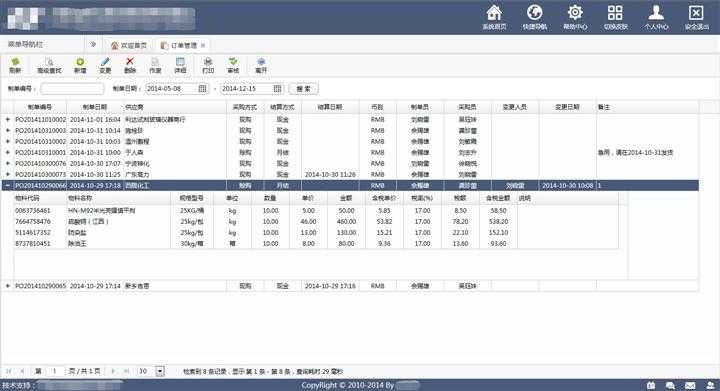Expand order row PO201410290065
720x391 pixels.
click(x=7, y=286)
